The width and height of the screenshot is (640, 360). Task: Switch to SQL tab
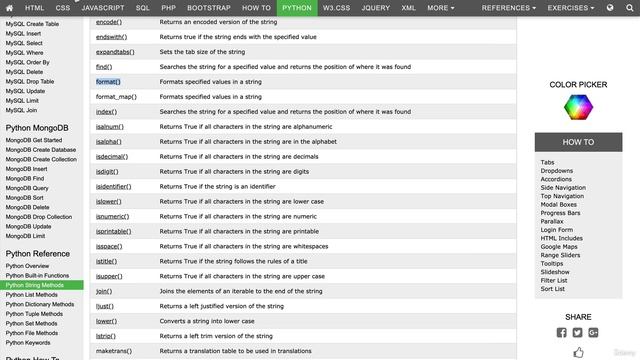(x=142, y=8)
